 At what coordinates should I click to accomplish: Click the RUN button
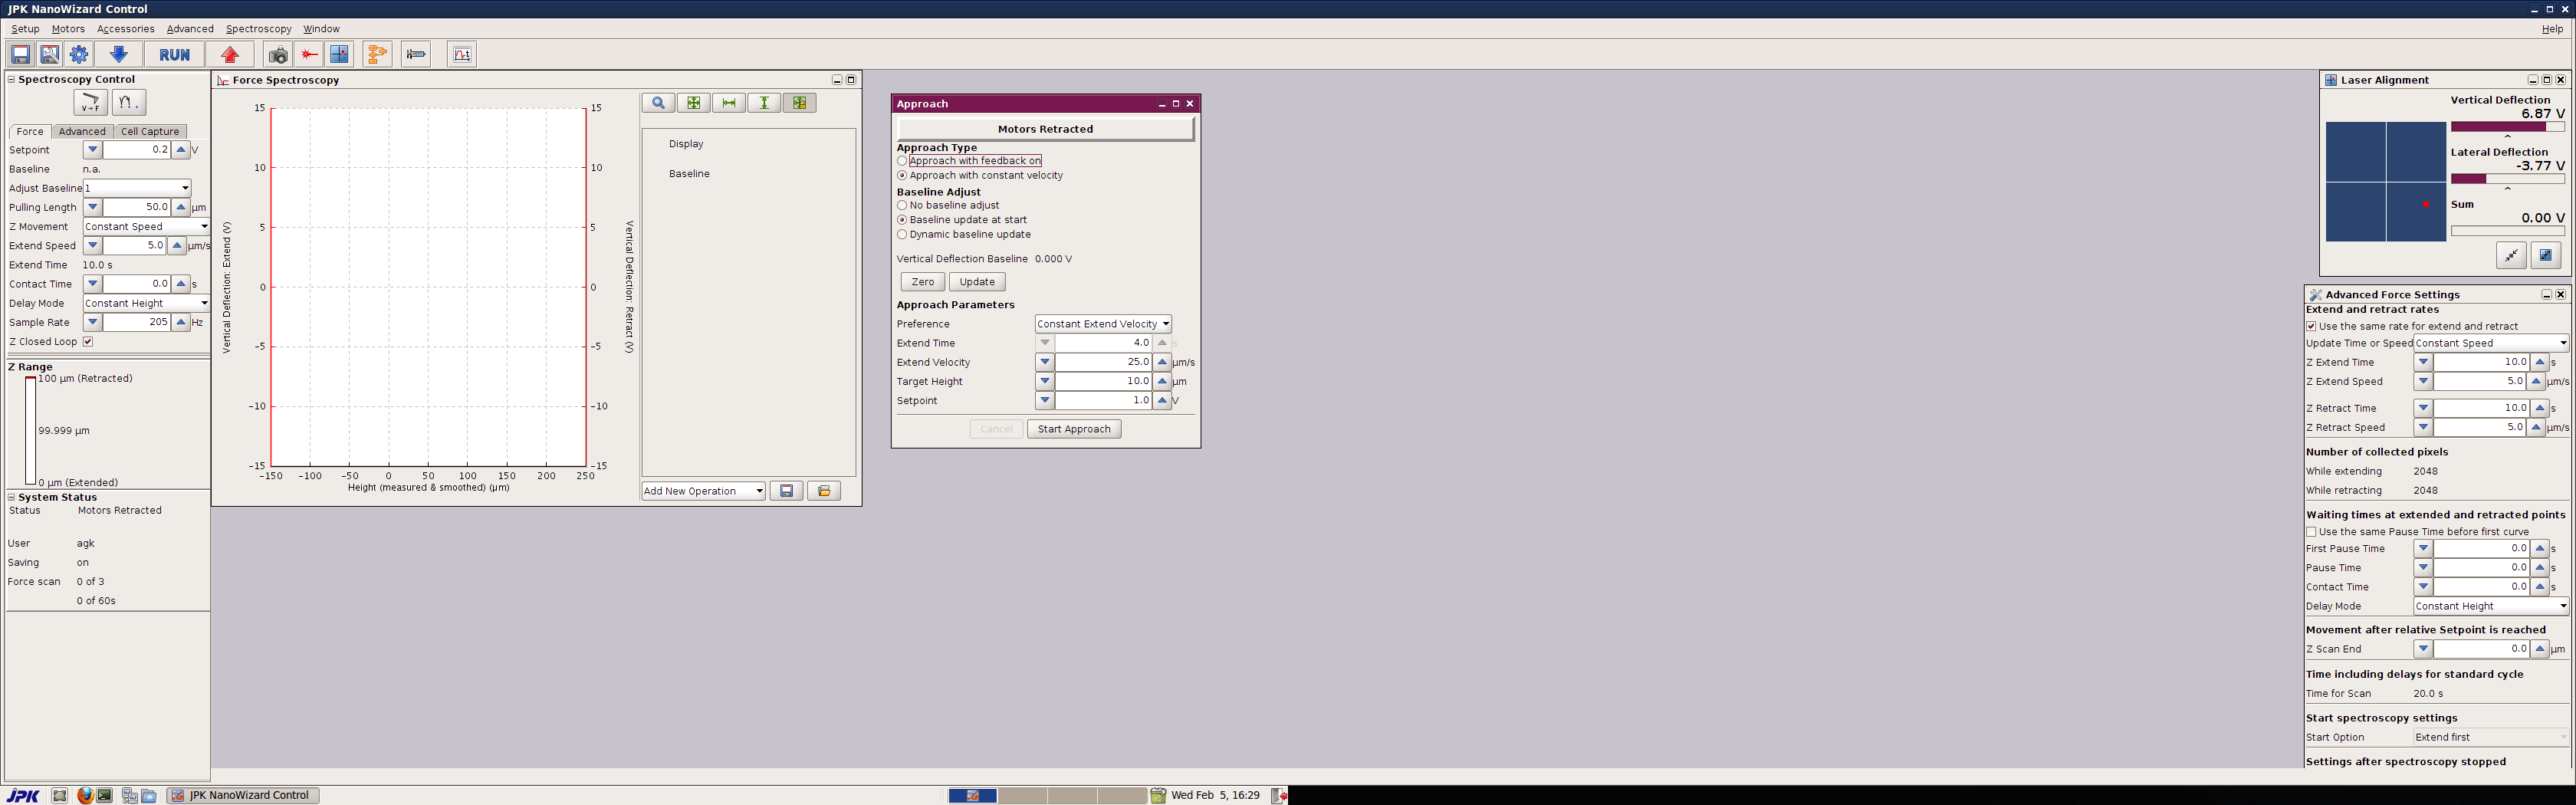pyautogui.click(x=174, y=54)
